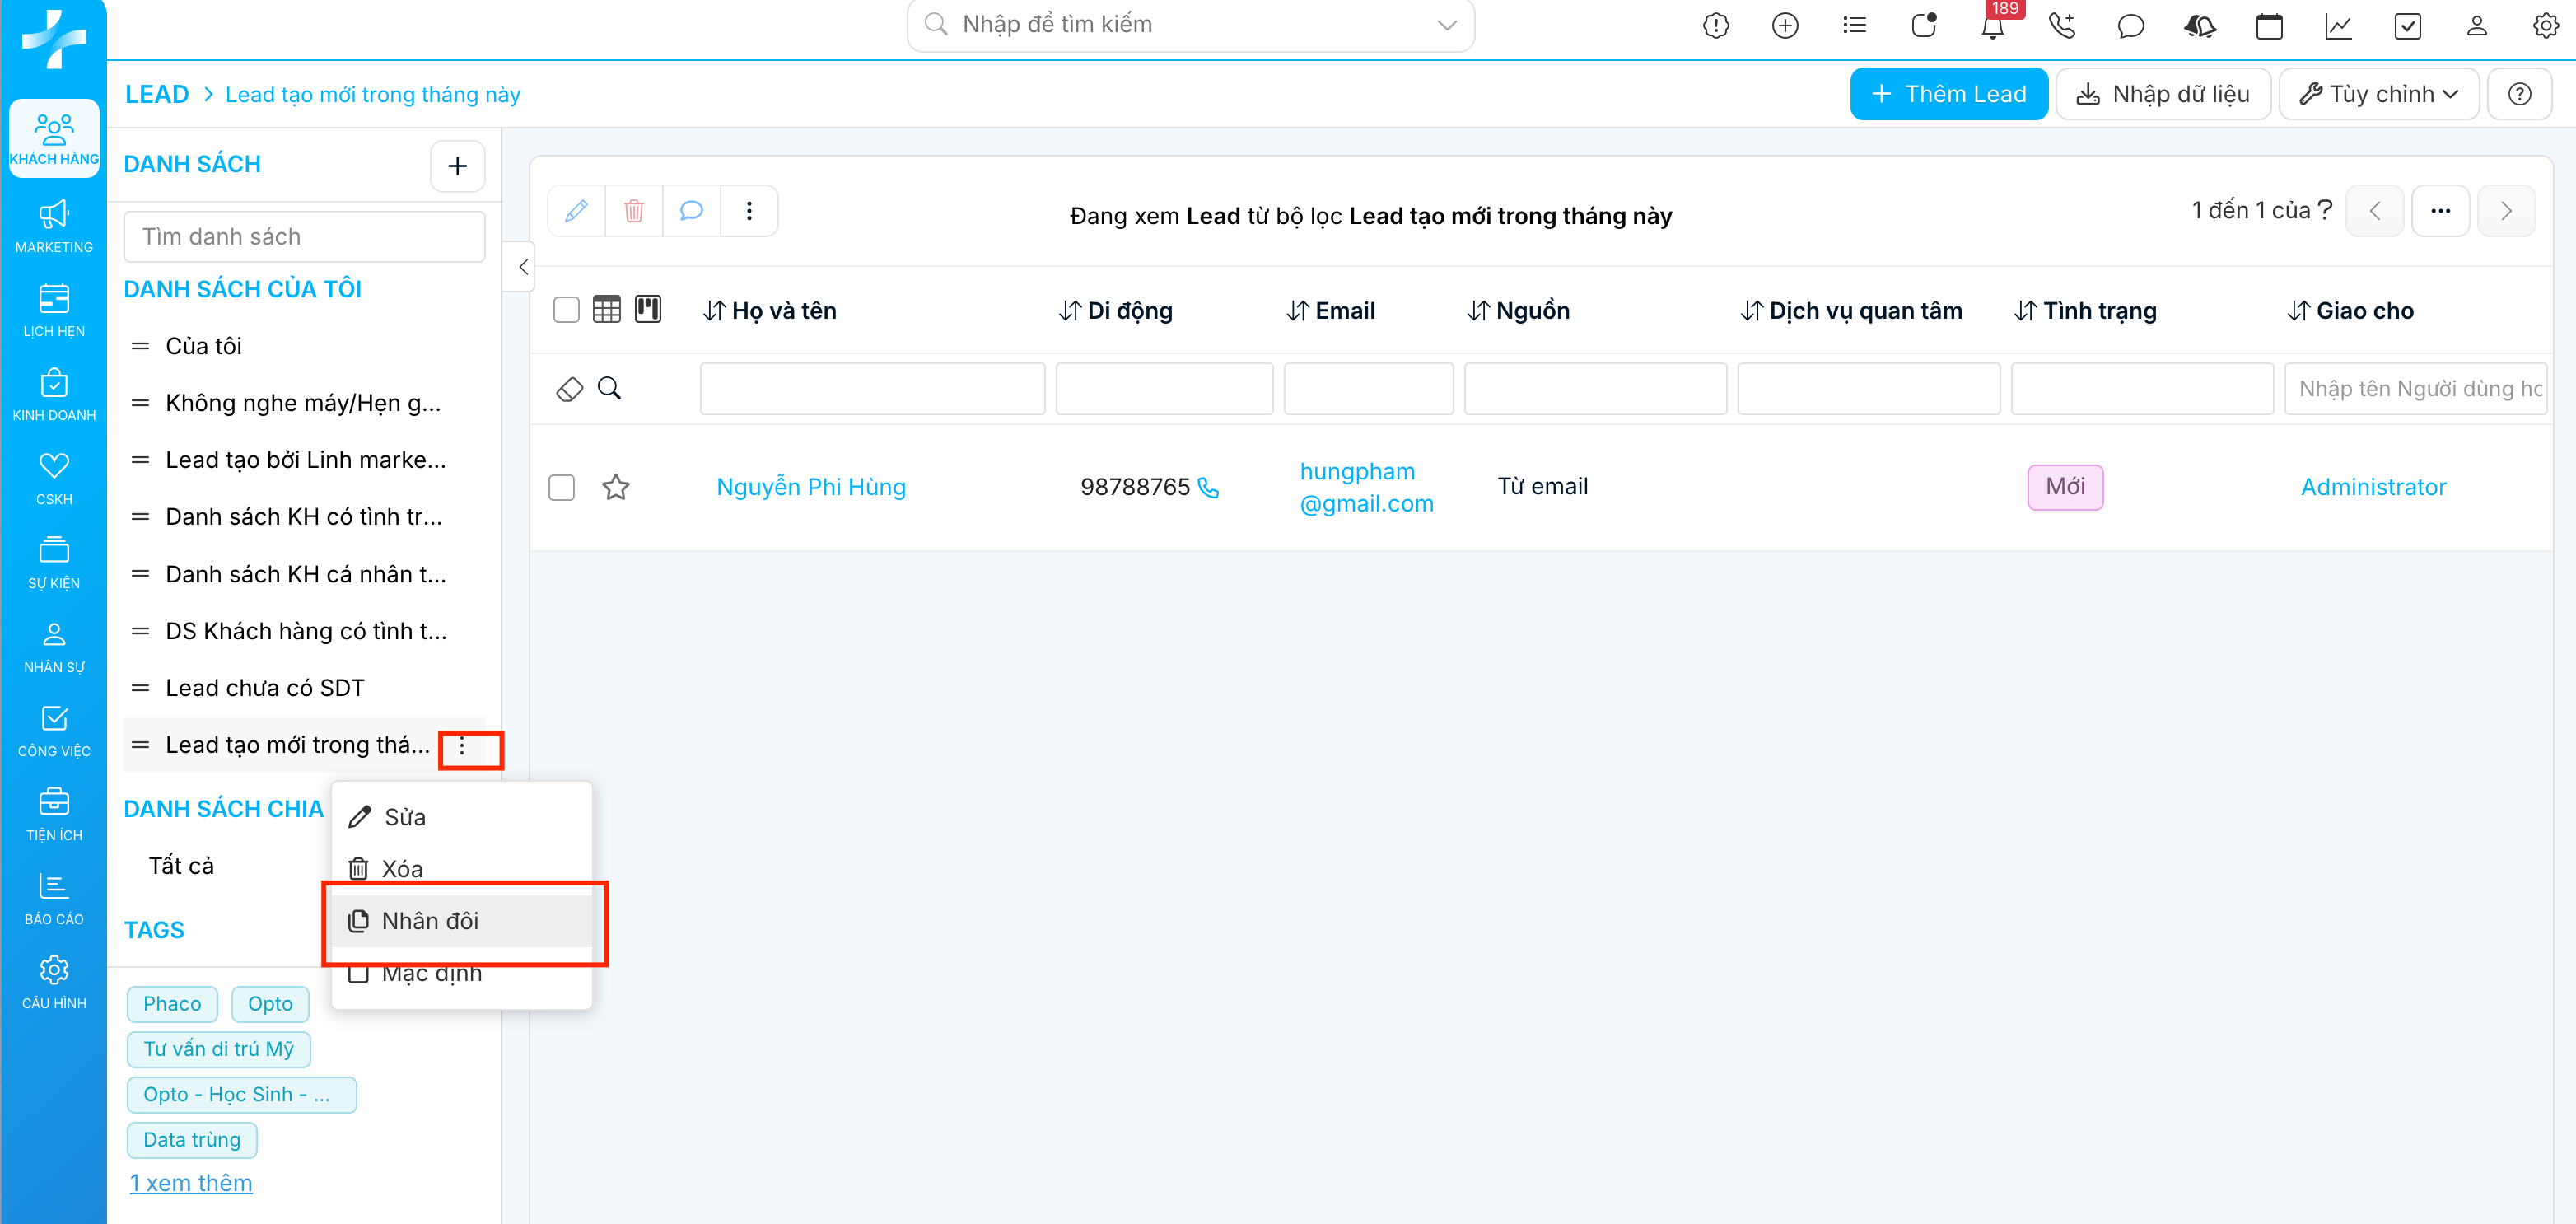Star the Nguyễn Phi Hùng lead

coord(616,487)
